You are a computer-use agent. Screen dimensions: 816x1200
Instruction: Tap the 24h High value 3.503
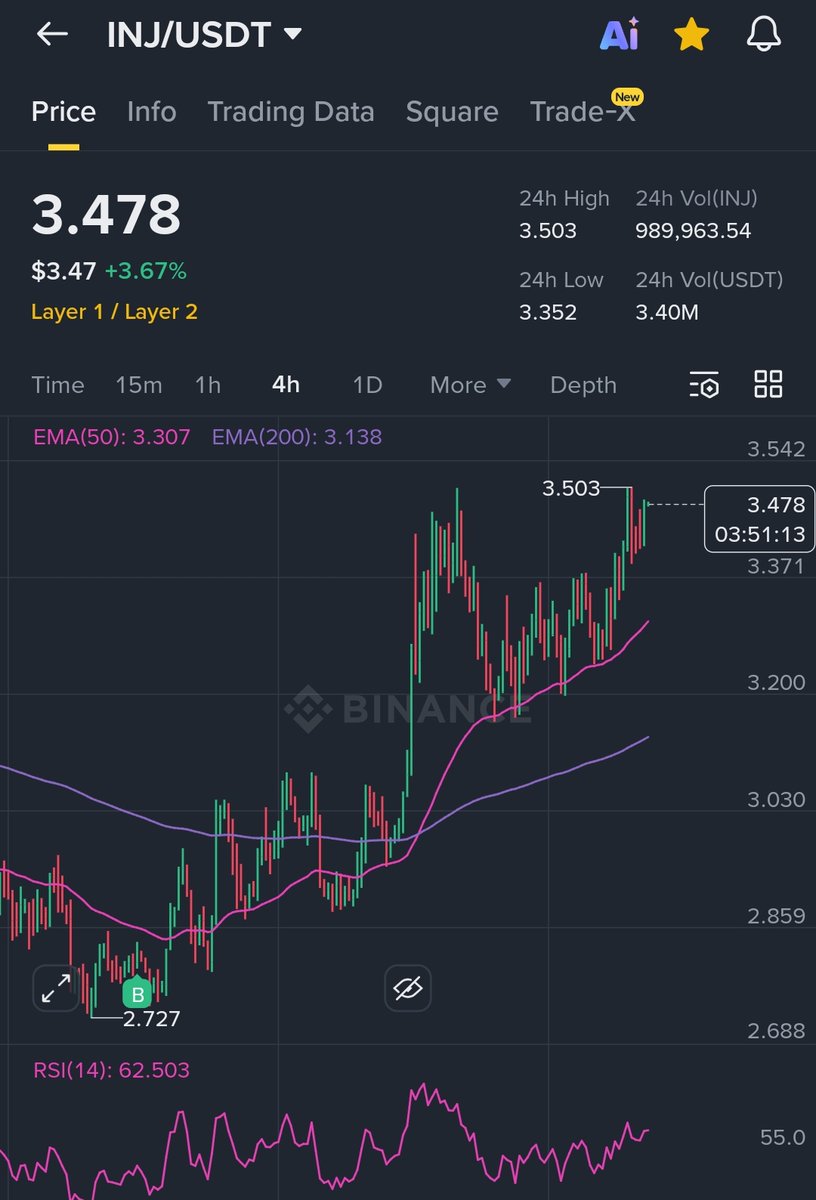pyautogui.click(x=548, y=231)
